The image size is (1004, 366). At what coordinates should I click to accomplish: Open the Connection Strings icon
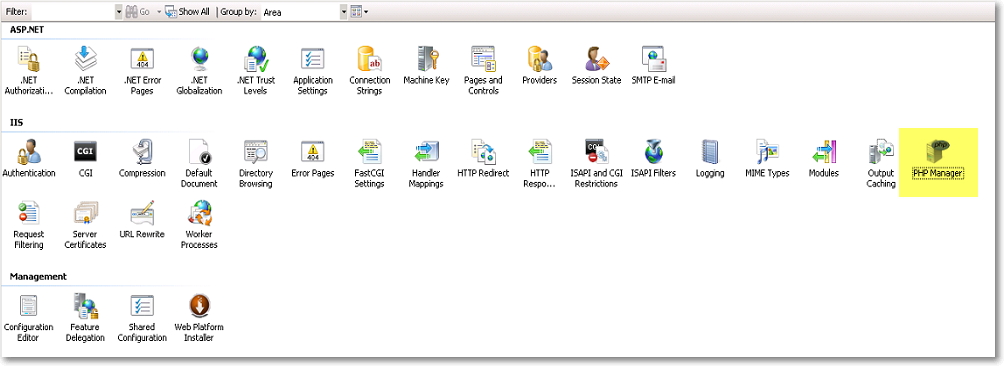click(369, 71)
